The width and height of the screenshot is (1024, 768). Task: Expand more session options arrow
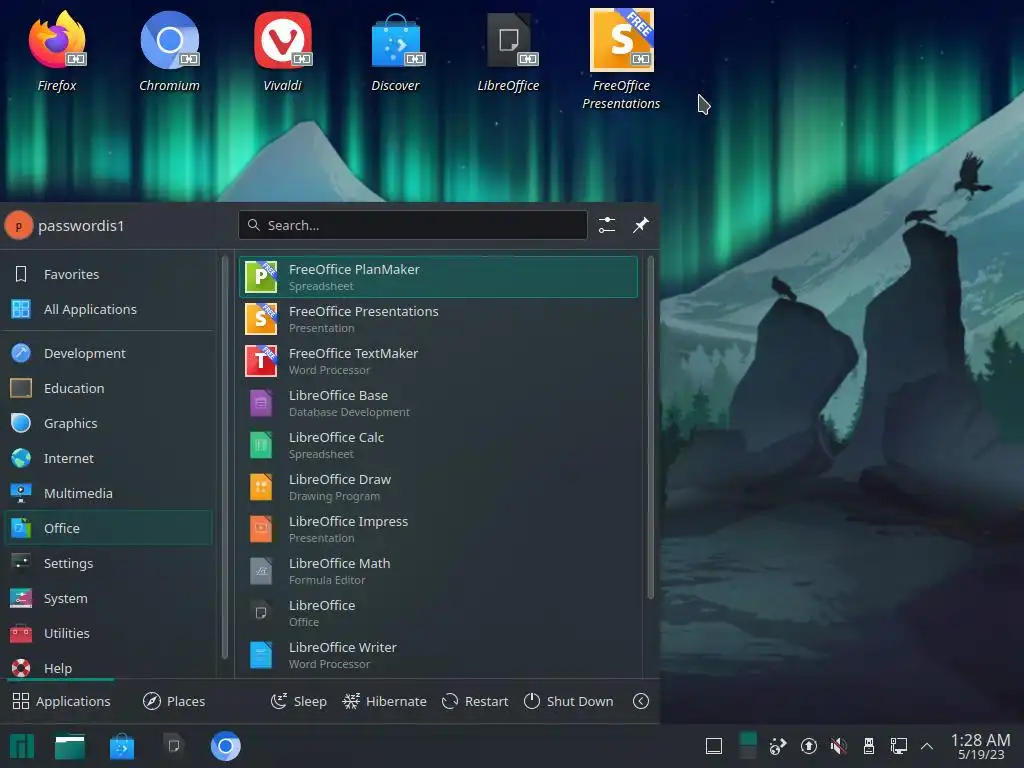point(641,701)
